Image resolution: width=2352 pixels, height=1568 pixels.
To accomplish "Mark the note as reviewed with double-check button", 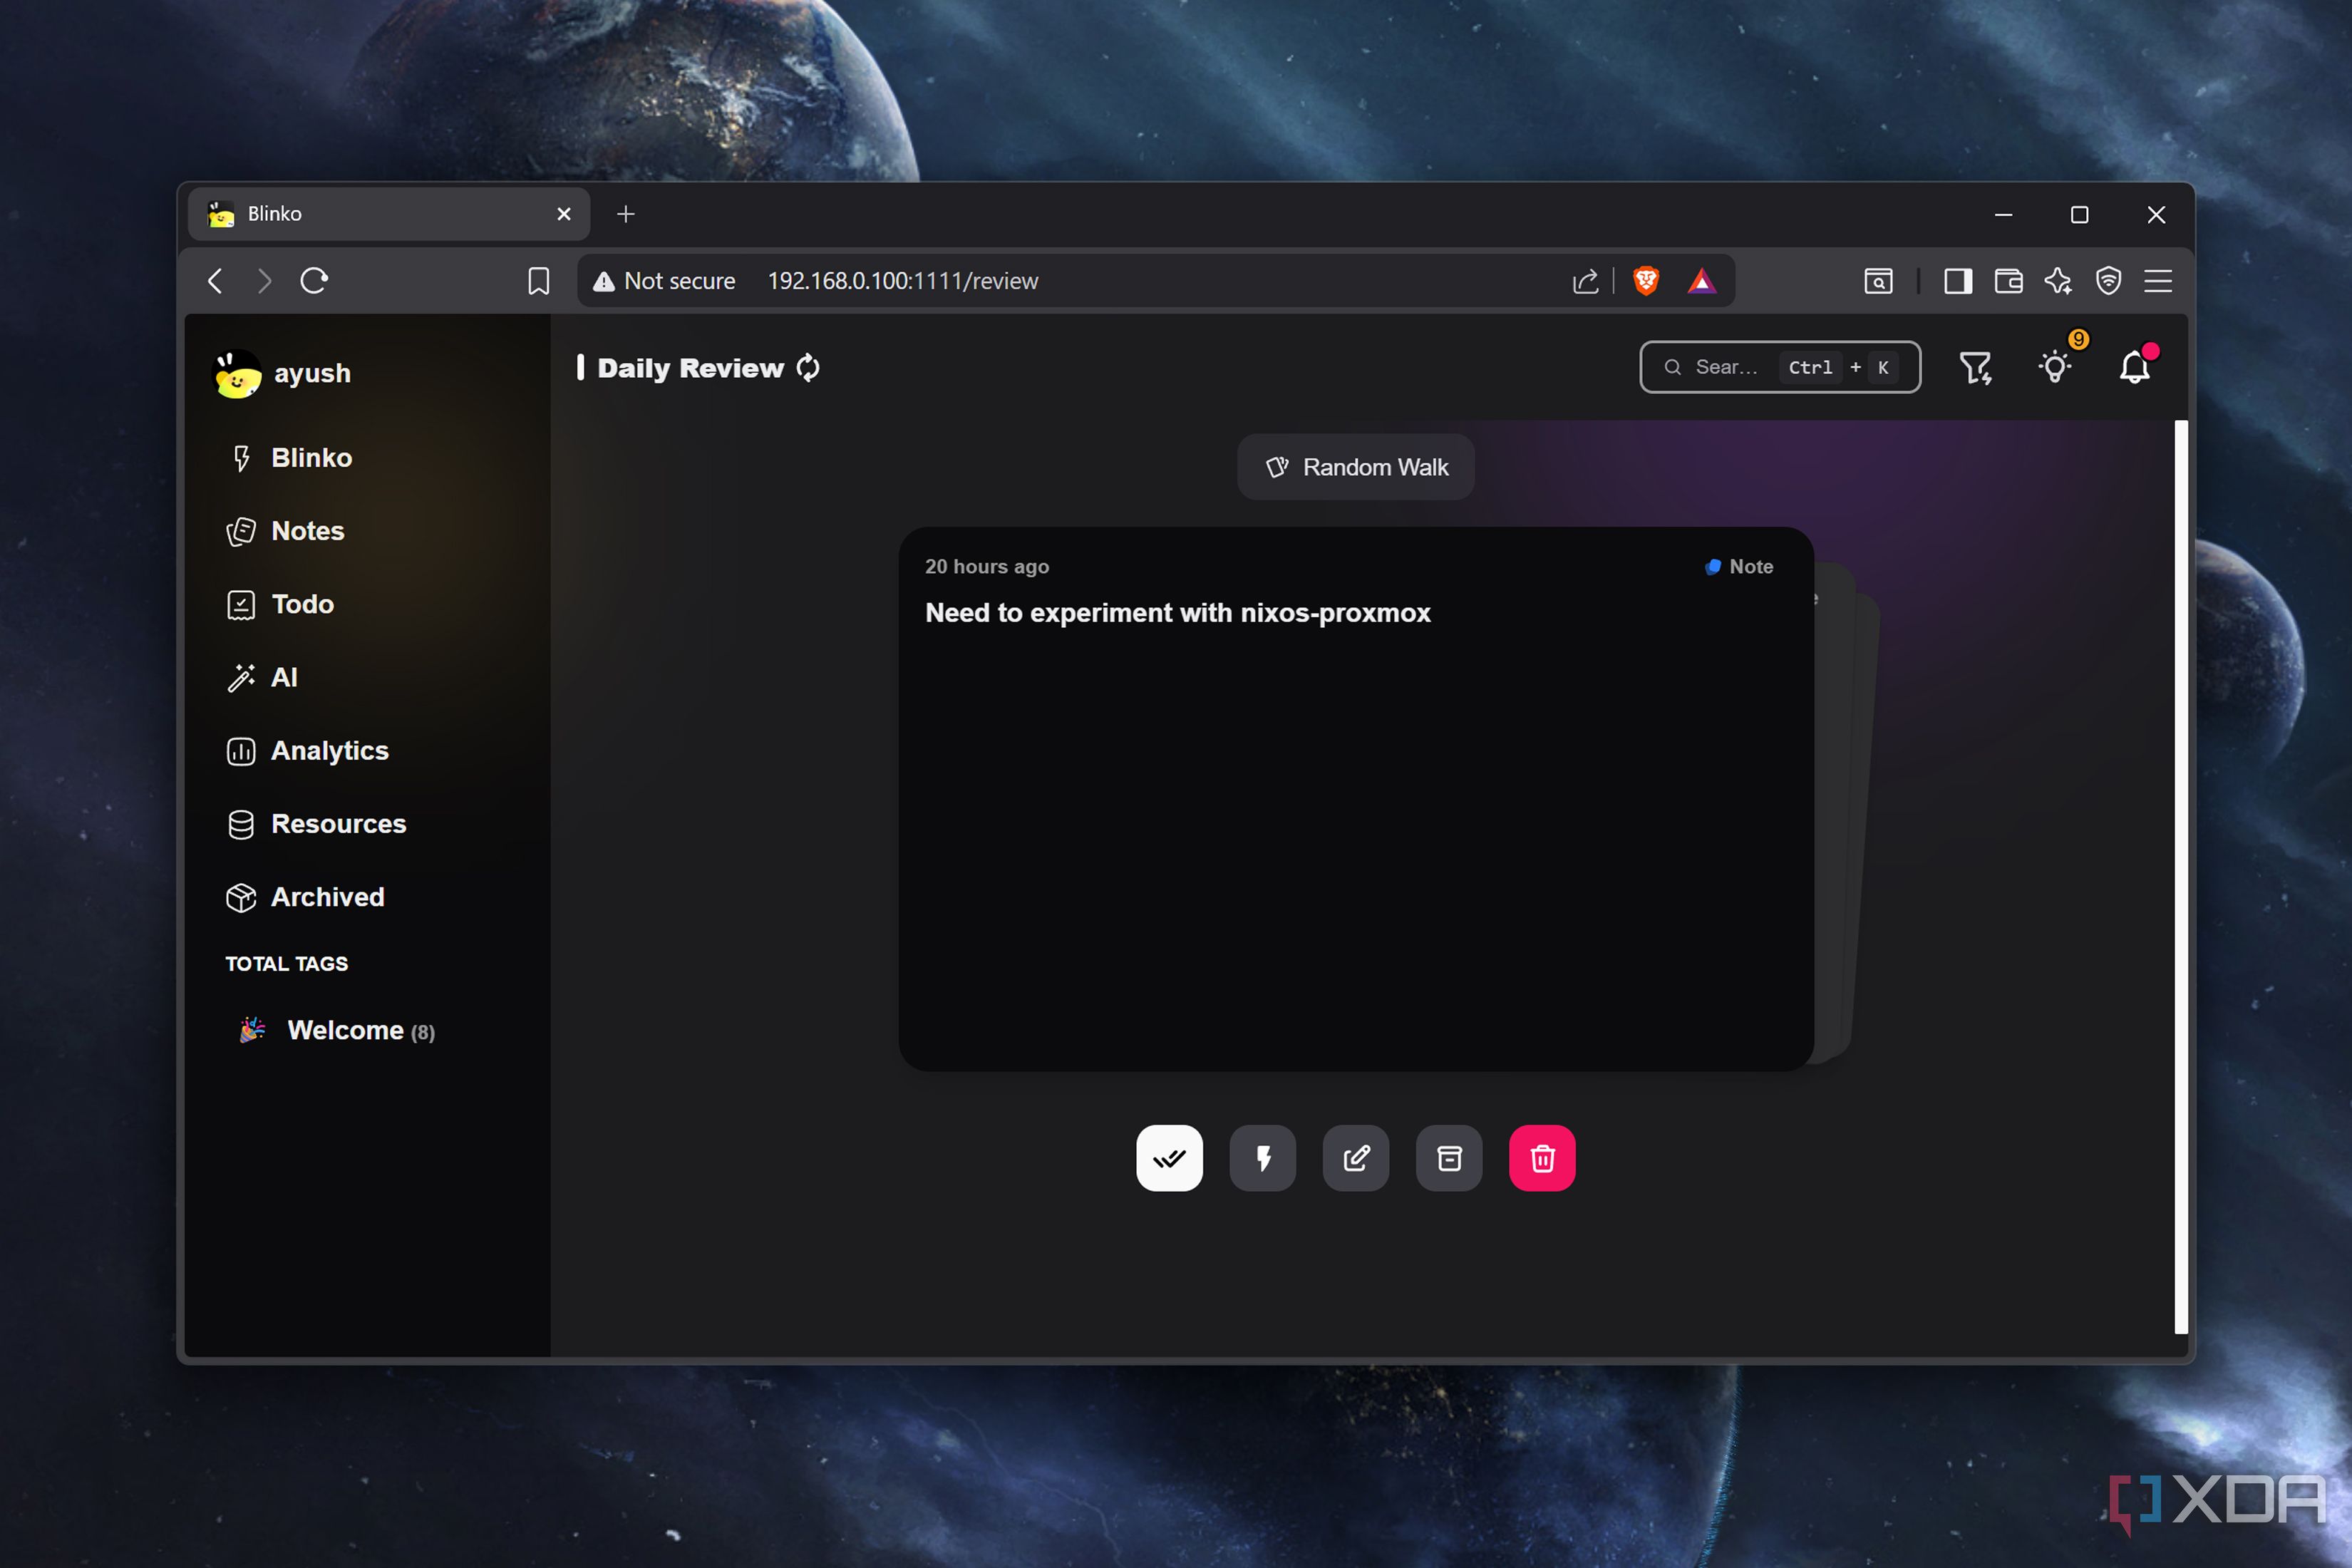I will (x=1169, y=1158).
